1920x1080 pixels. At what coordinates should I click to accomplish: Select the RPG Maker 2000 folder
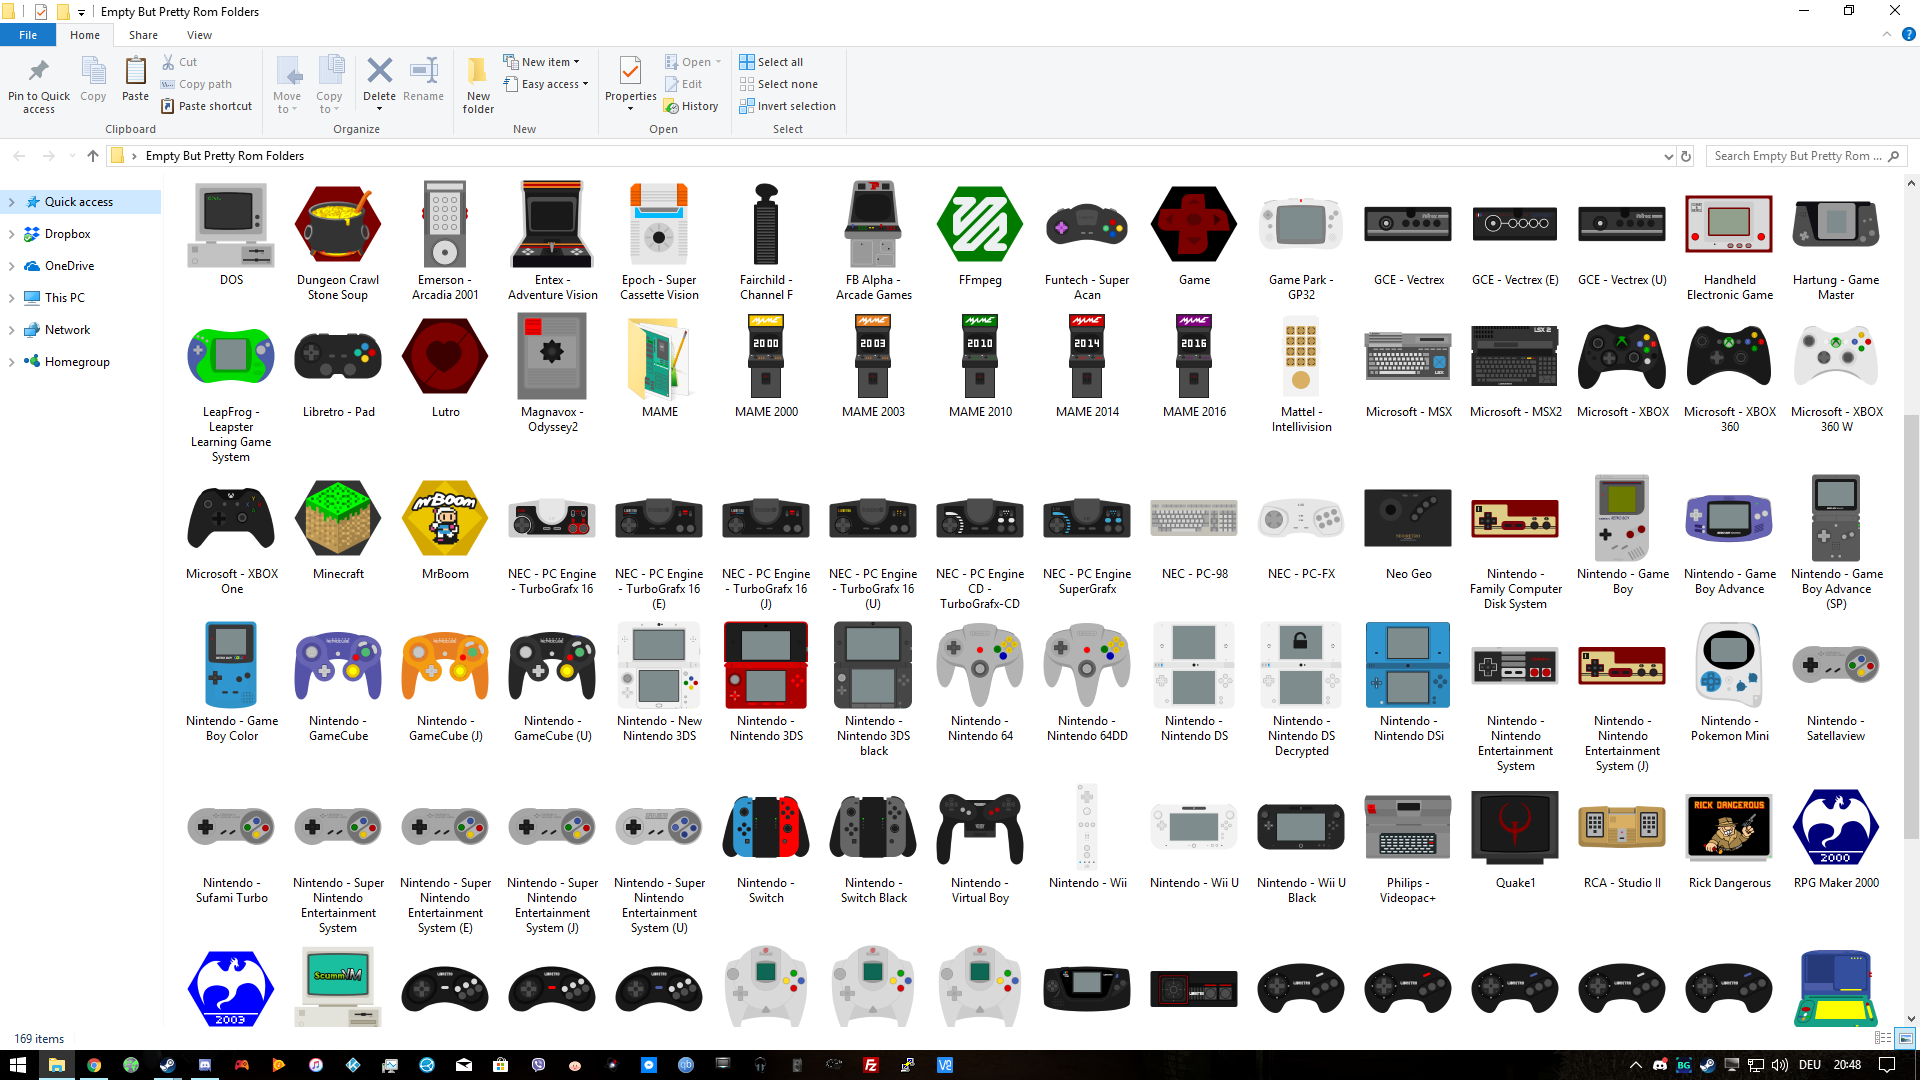[1836, 827]
